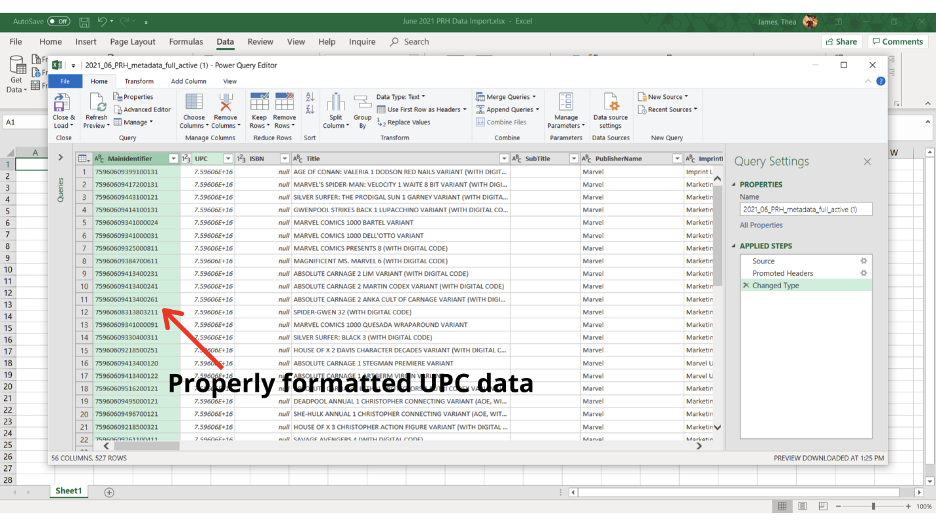Viewport: 936px width, 526px height.
Task: Click the Remove Columns icon
Action: click(x=225, y=103)
